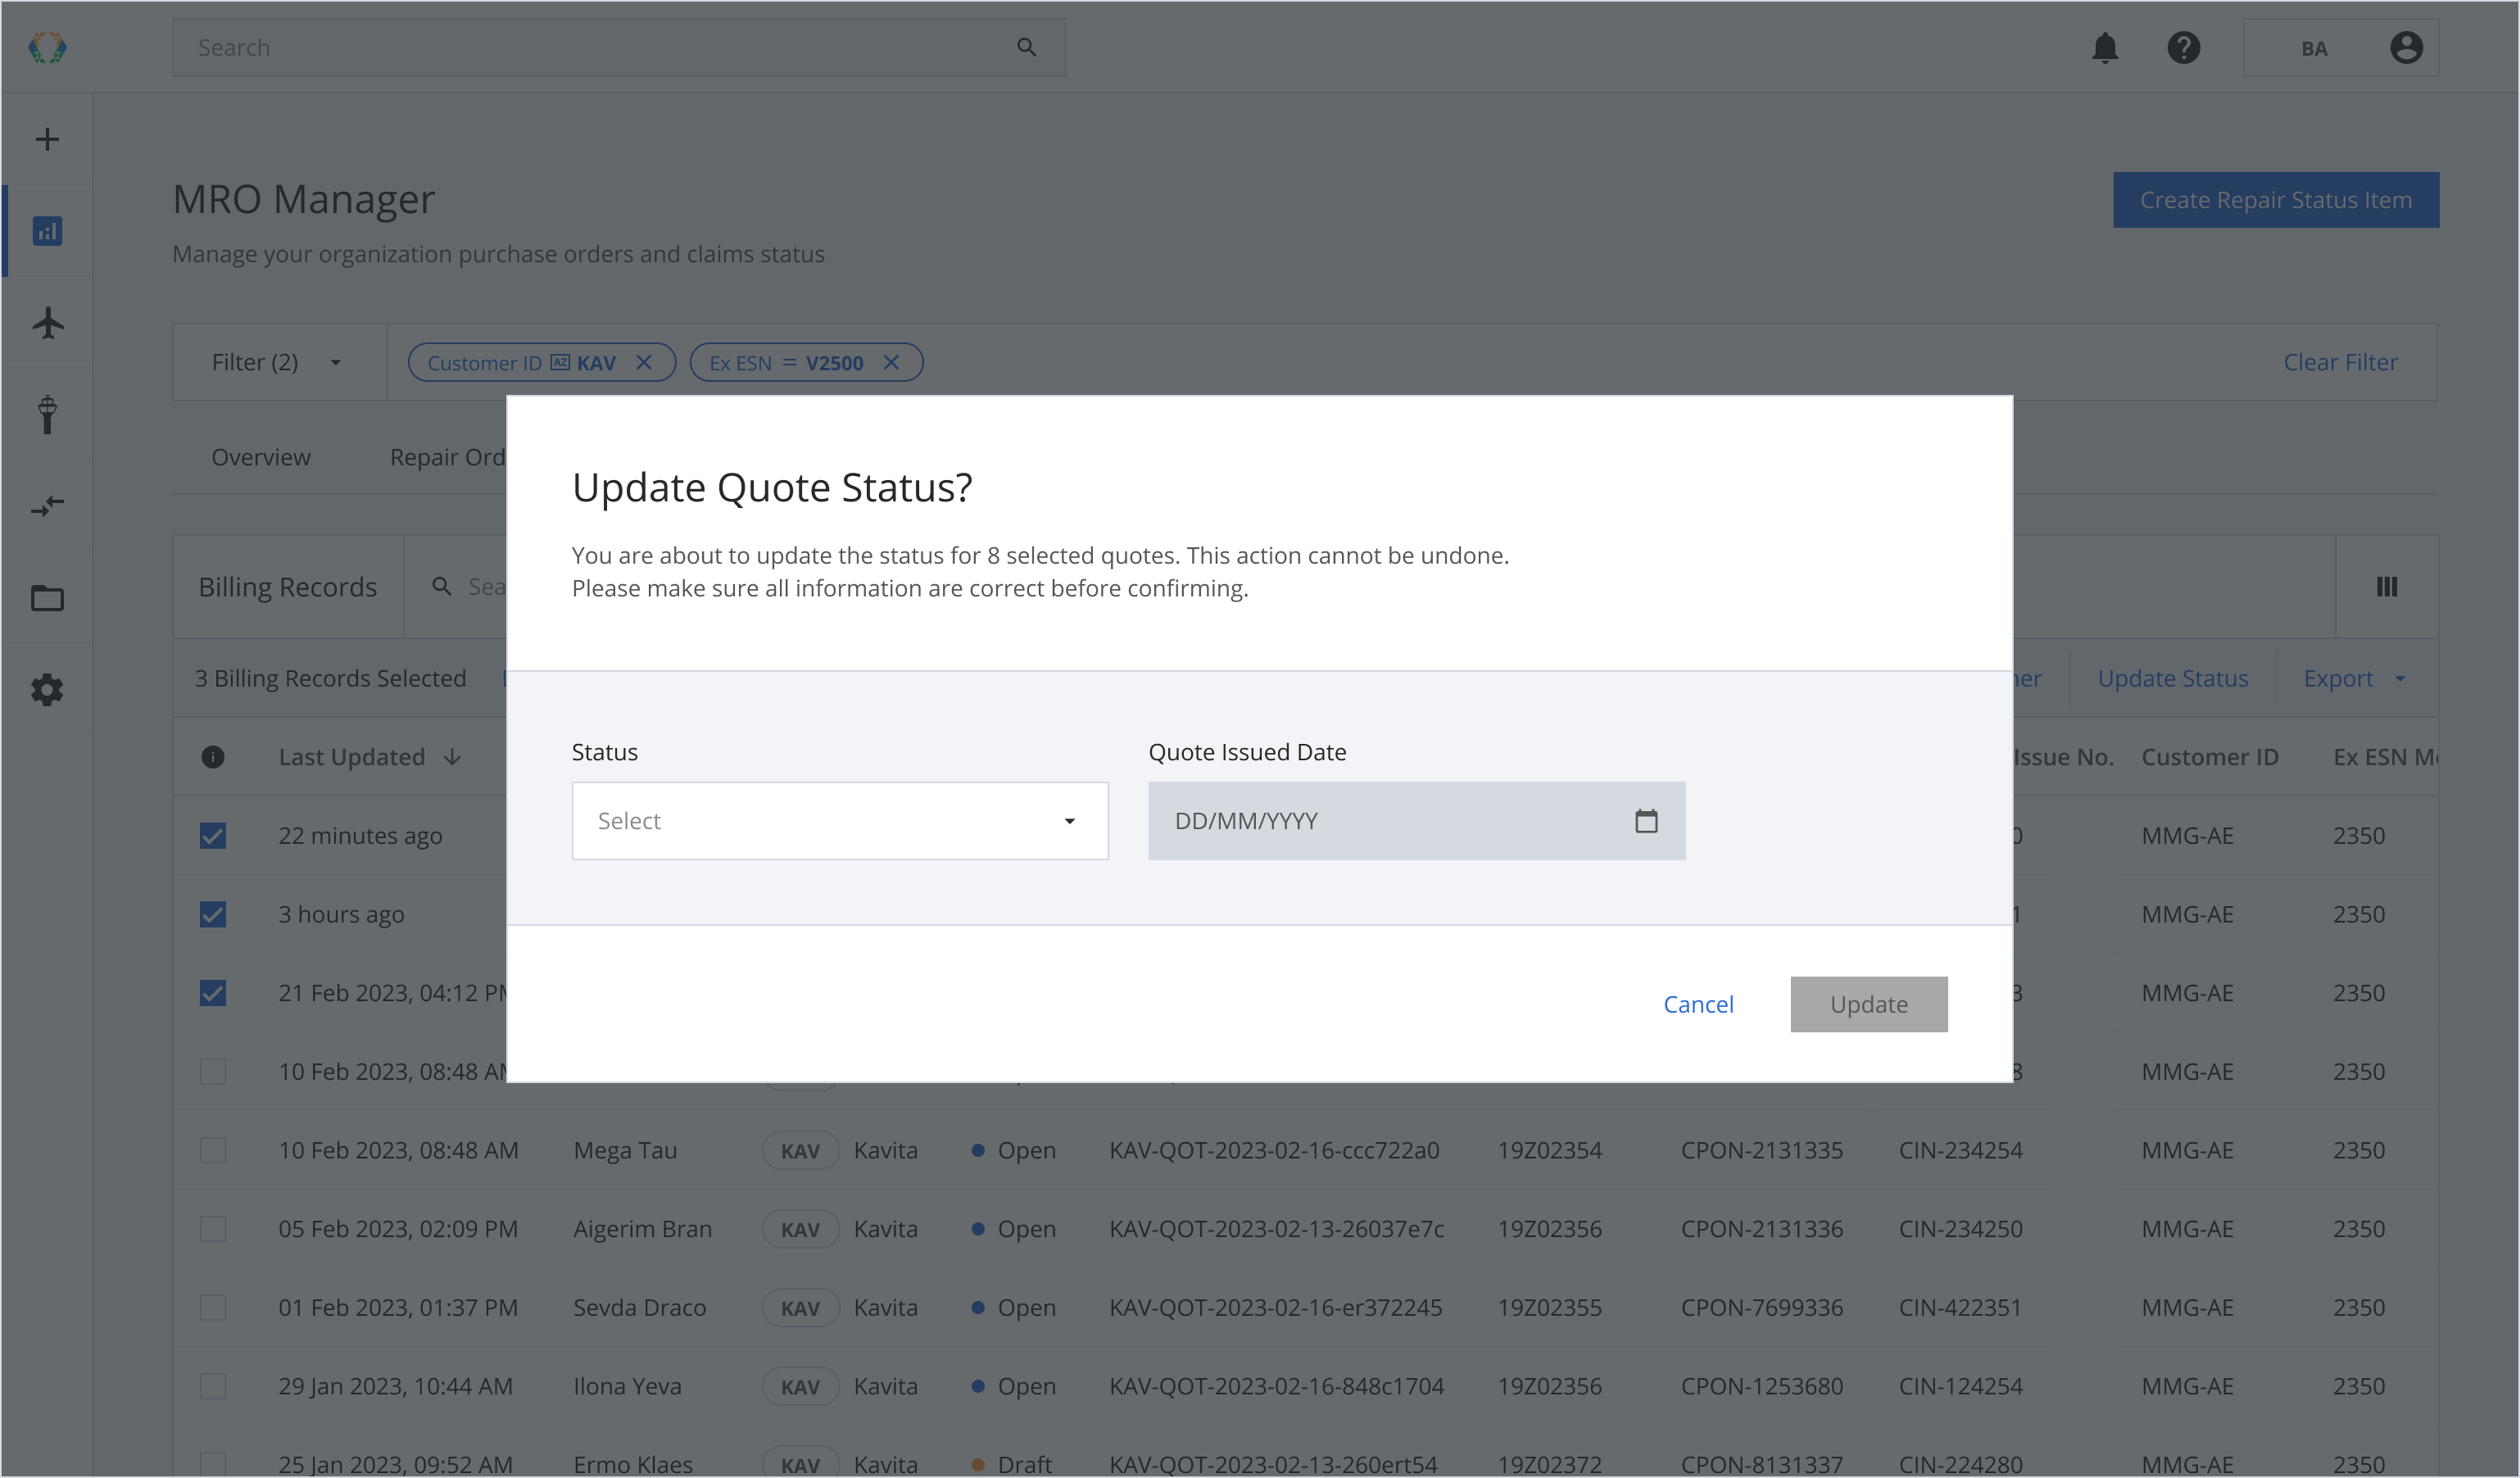This screenshot has width=2520, height=1478.
Task: Click the Mega Tau name cell
Action: click(x=625, y=1150)
